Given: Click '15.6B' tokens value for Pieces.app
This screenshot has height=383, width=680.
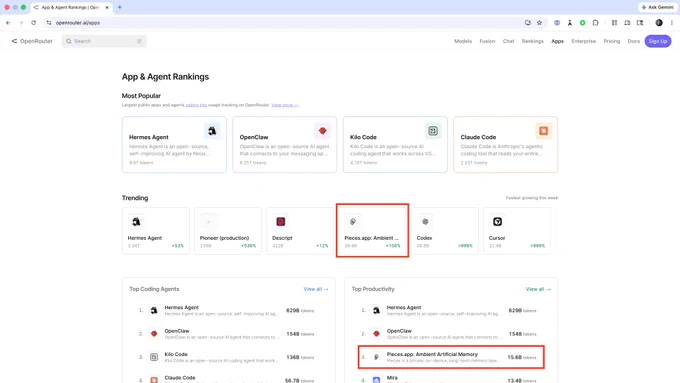Looking at the screenshot, I should click(x=514, y=357).
